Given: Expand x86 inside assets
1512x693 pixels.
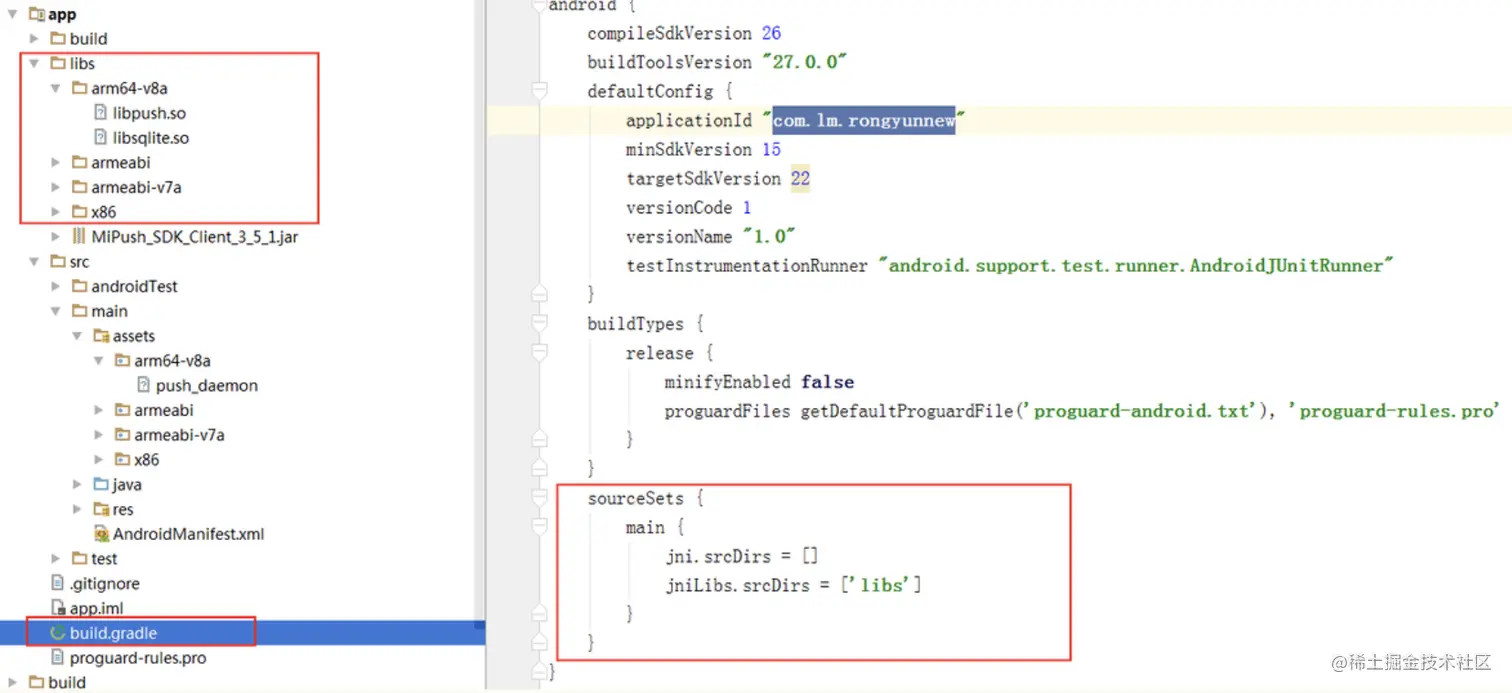Looking at the screenshot, I should click(x=98, y=460).
